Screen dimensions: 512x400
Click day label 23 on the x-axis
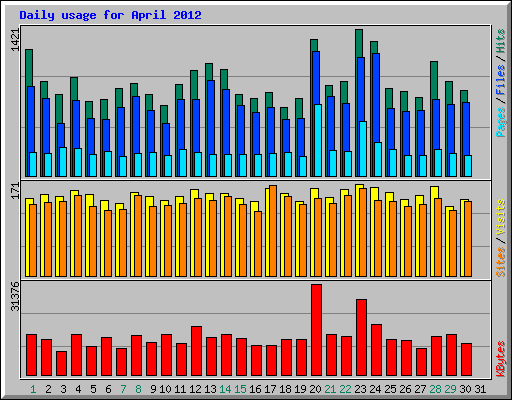pyautogui.click(x=360, y=389)
